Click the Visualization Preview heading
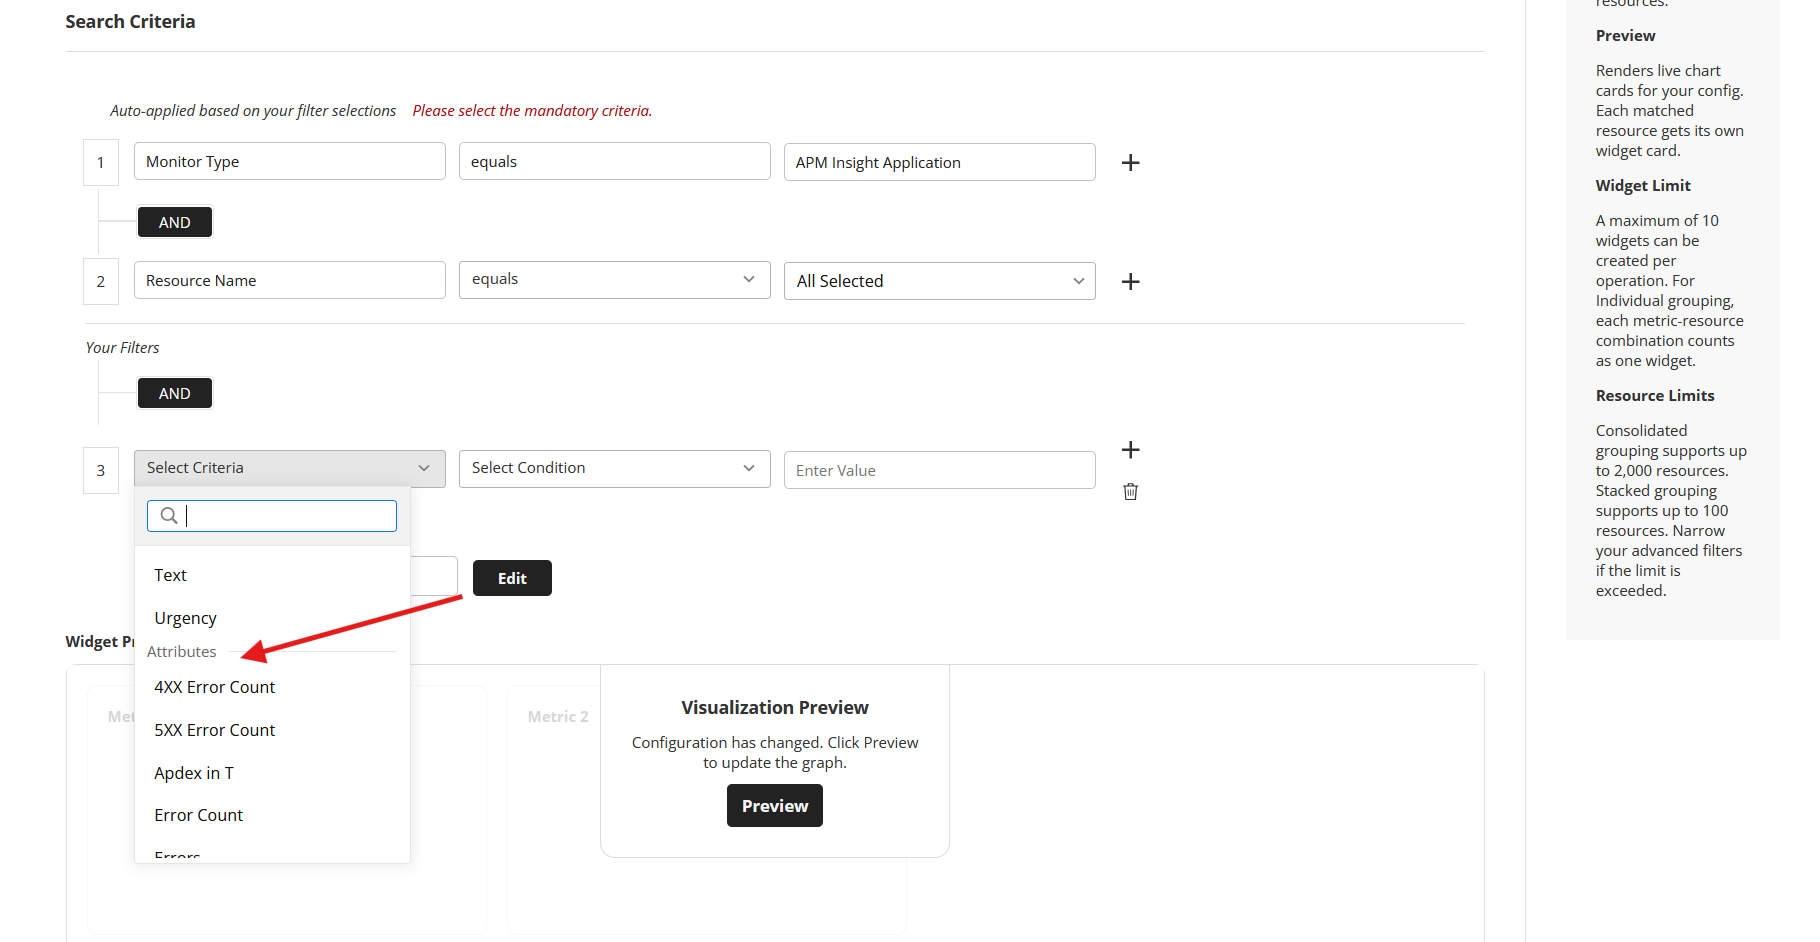 point(774,707)
